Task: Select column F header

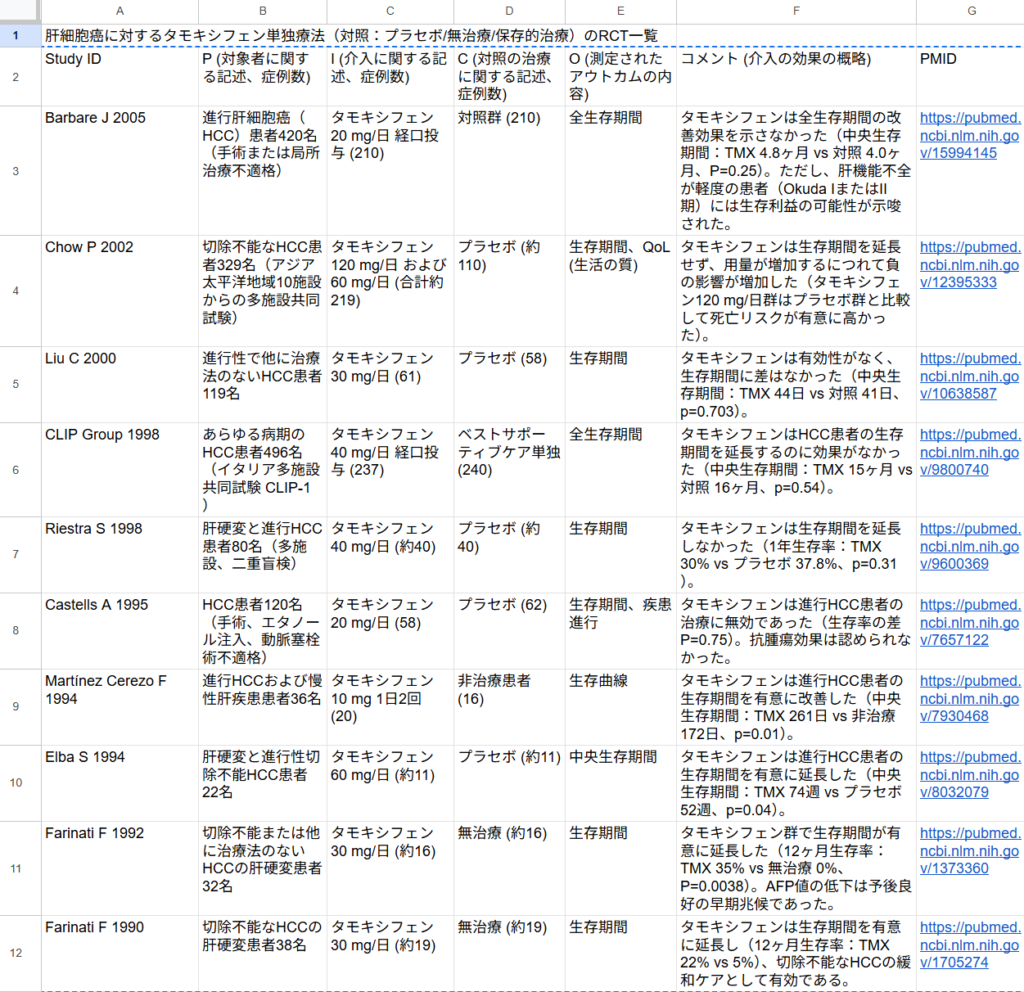Action: pos(795,11)
